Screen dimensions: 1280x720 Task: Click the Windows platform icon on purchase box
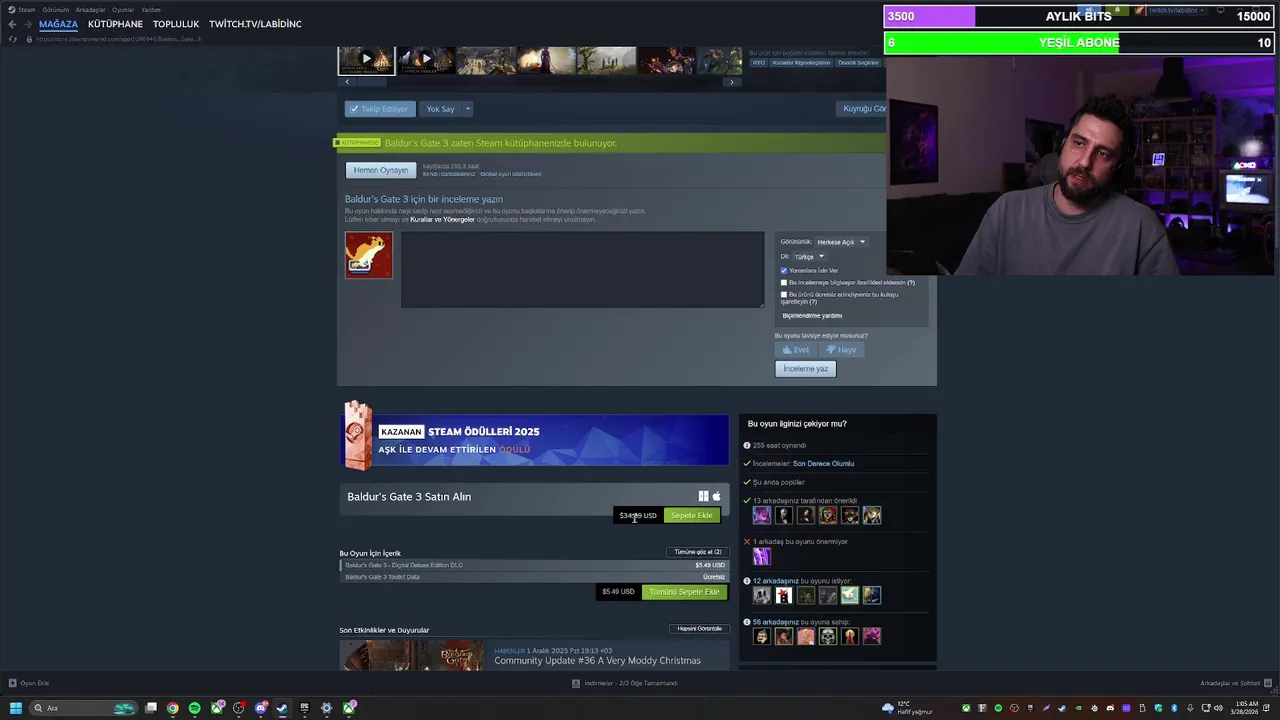[703, 496]
